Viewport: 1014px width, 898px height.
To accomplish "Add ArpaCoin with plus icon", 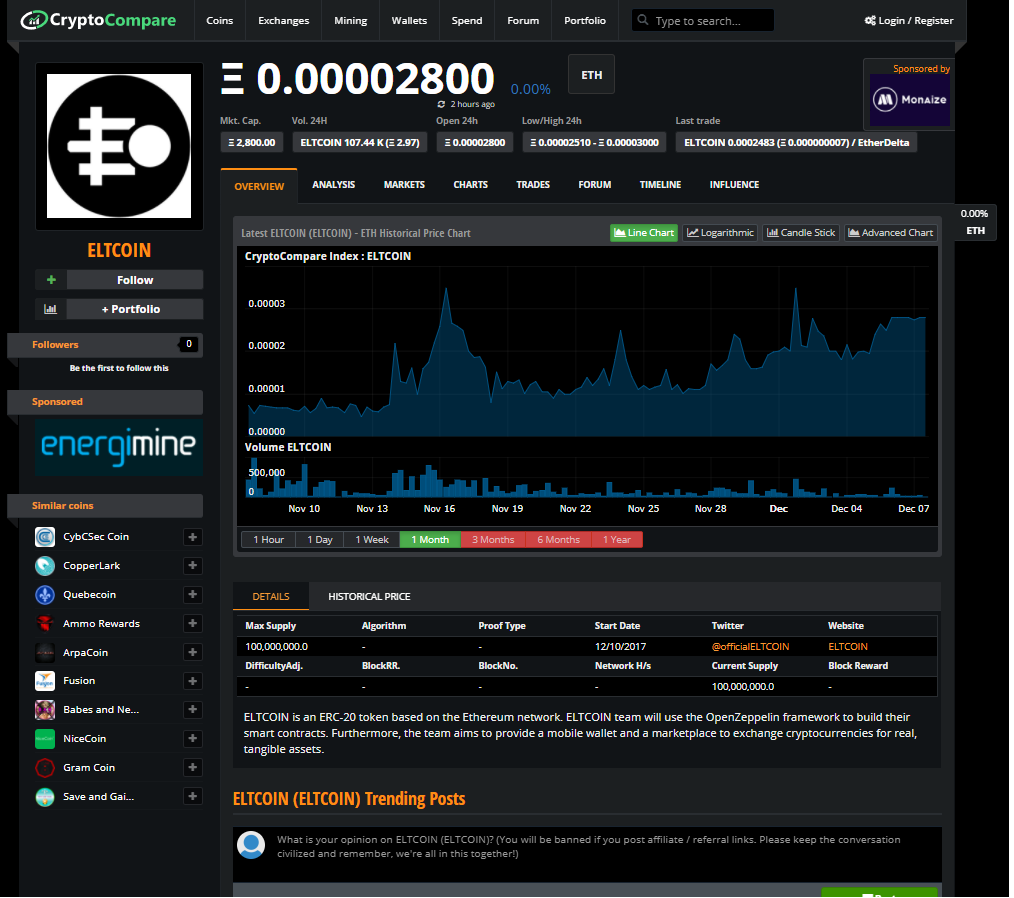I will (193, 652).
